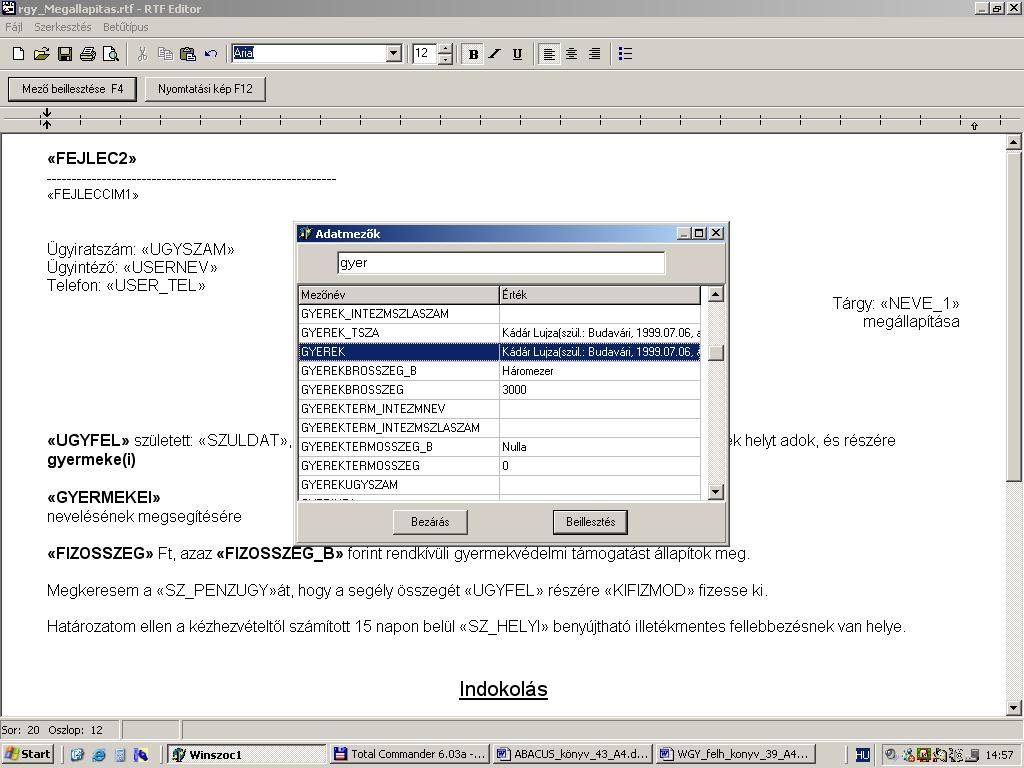Switch to WGY_felh_konyv_39_A4 document in taskbar
This screenshot has width=1024, height=768.
point(736,754)
